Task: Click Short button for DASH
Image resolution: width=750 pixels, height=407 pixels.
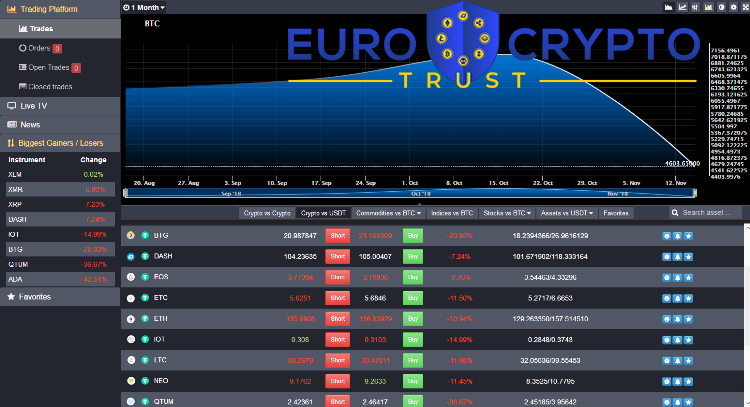Action: (x=338, y=256)
